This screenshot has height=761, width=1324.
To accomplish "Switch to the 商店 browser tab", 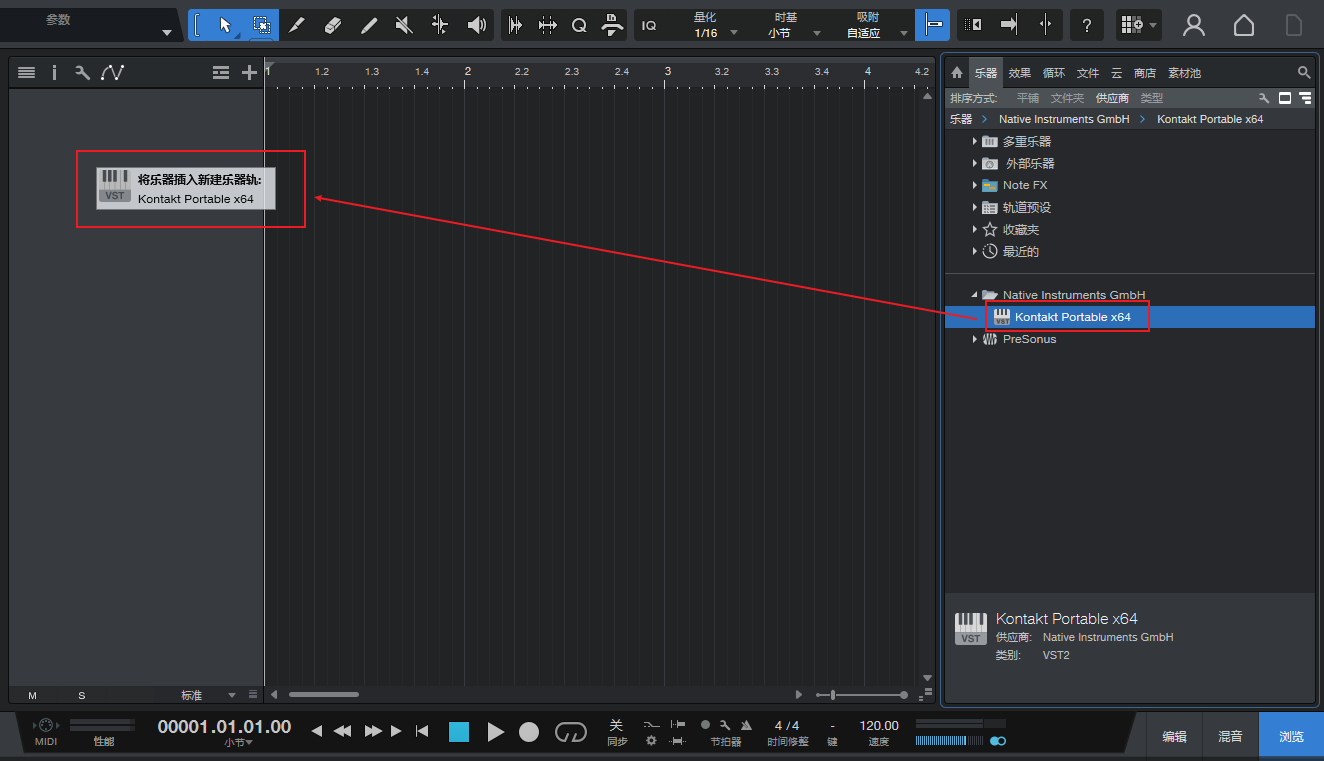I will [x=1145, y=73].
